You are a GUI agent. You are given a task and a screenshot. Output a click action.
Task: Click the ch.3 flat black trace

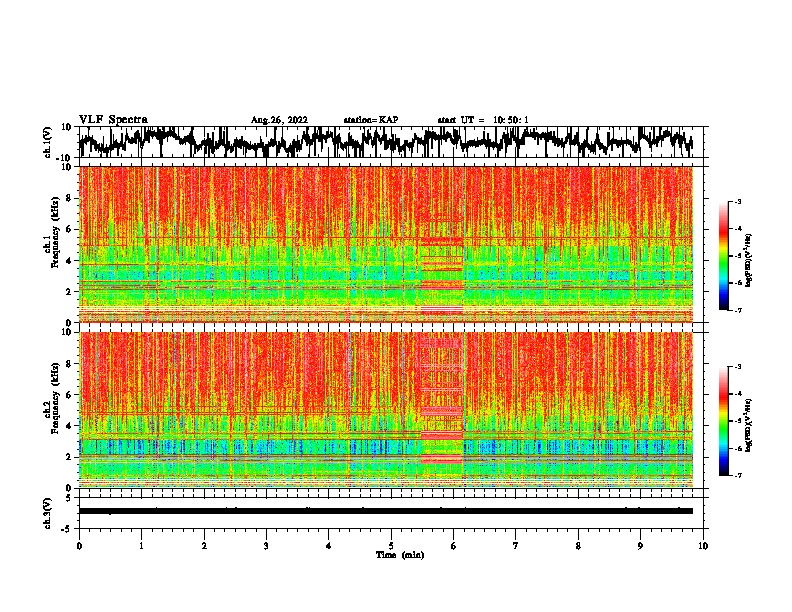click(x=385, y=511)
